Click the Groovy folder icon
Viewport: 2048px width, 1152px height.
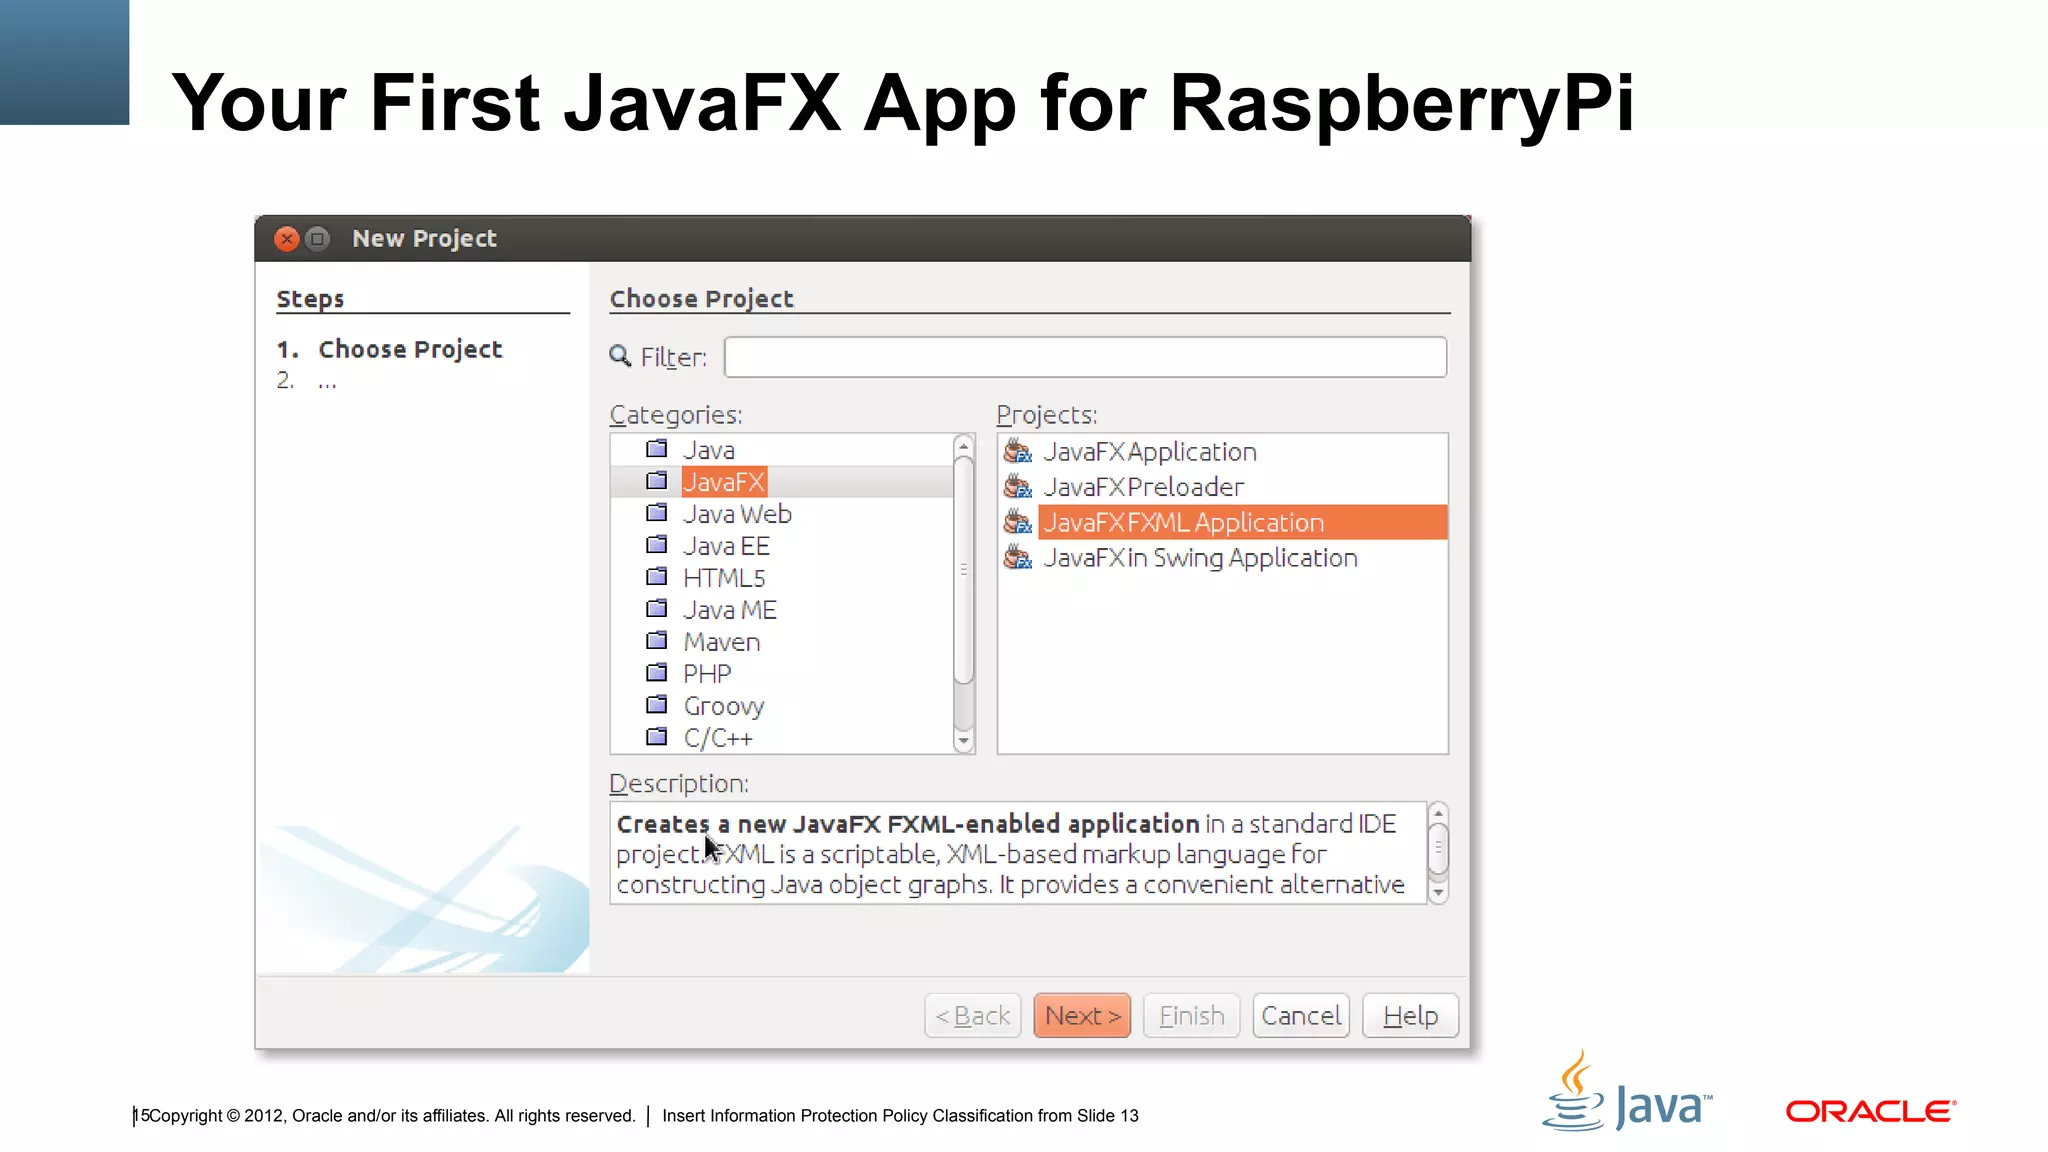[x=657, y=705]
